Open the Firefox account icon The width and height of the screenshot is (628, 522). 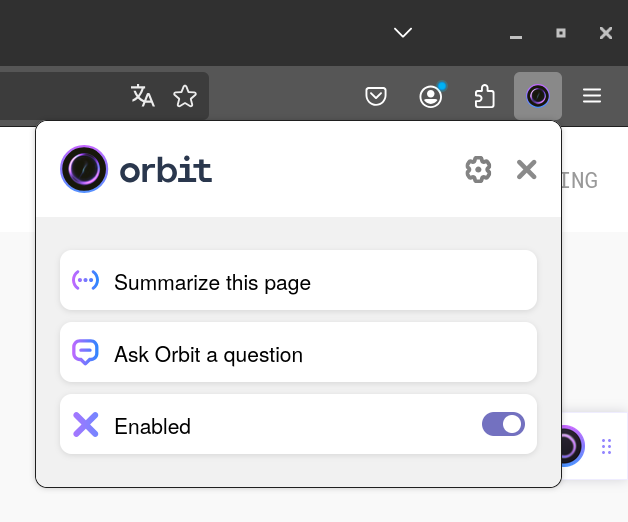click(x=431, y=96)
